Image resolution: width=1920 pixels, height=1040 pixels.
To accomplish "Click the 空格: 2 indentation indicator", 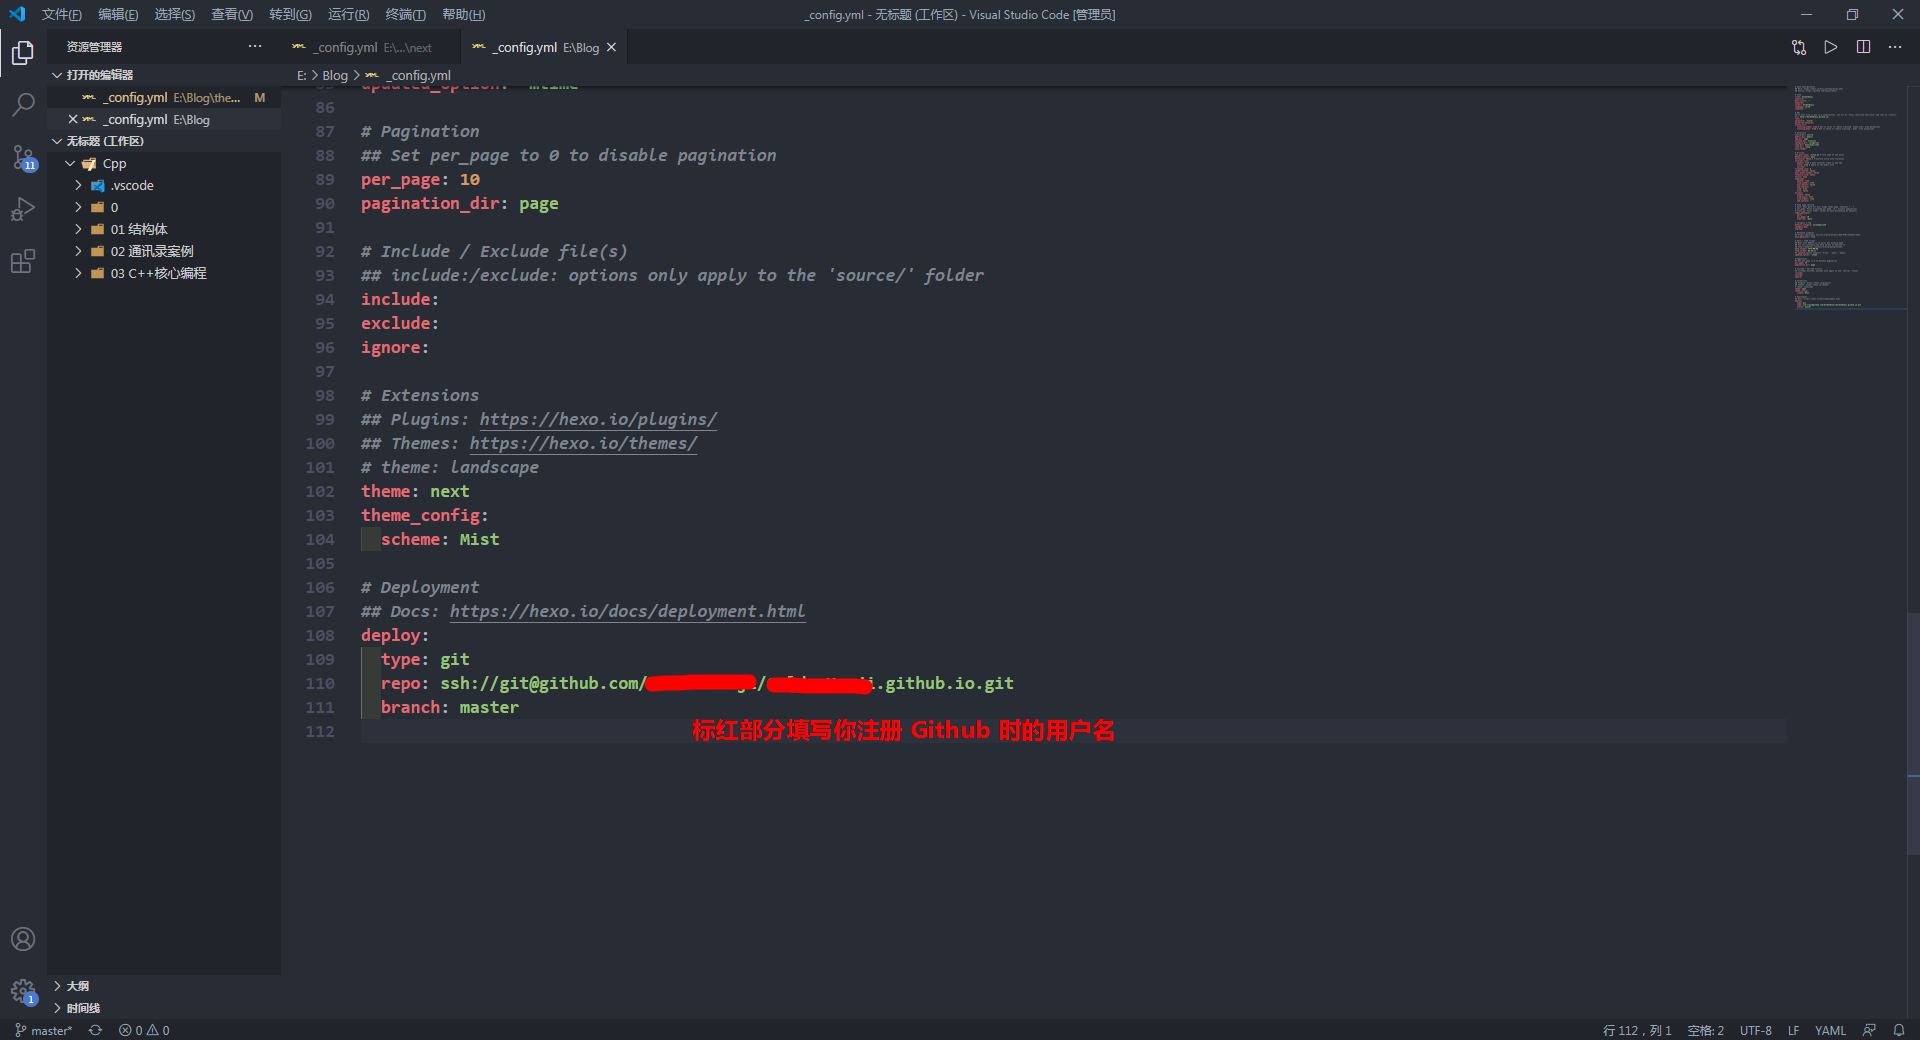I will click(x=1705, y=1030).
